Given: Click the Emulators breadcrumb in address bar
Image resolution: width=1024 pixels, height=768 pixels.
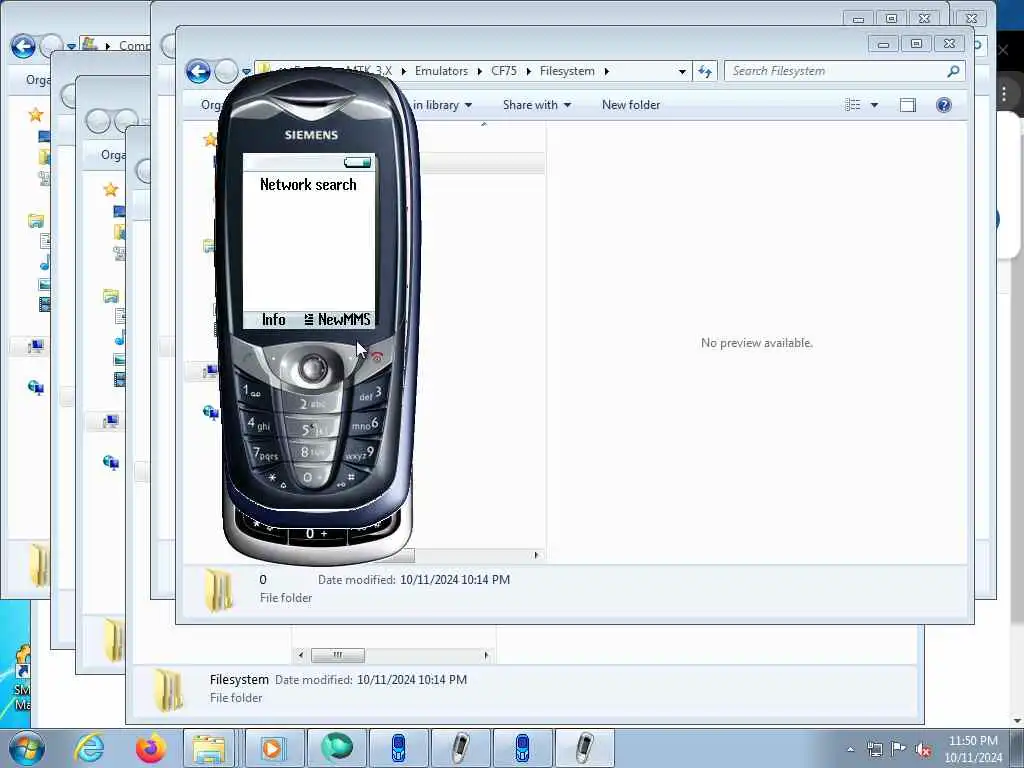Looking at the screenshot, I should point(441,71).
